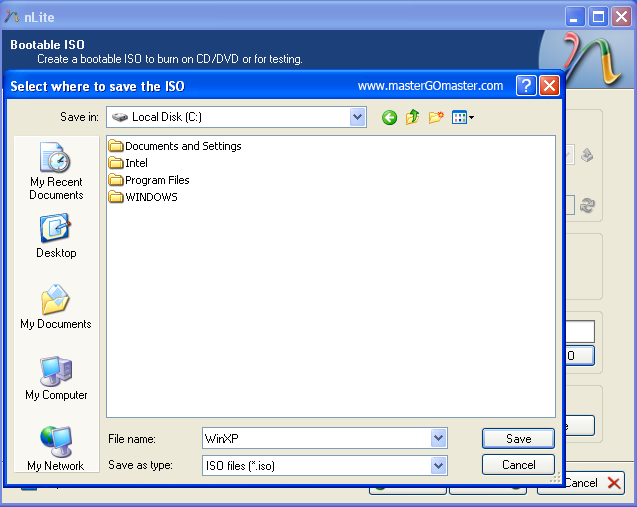The image size is (637, 507).
Task: Click the nLite burn disc icon
Action: (x=587, y=155)
